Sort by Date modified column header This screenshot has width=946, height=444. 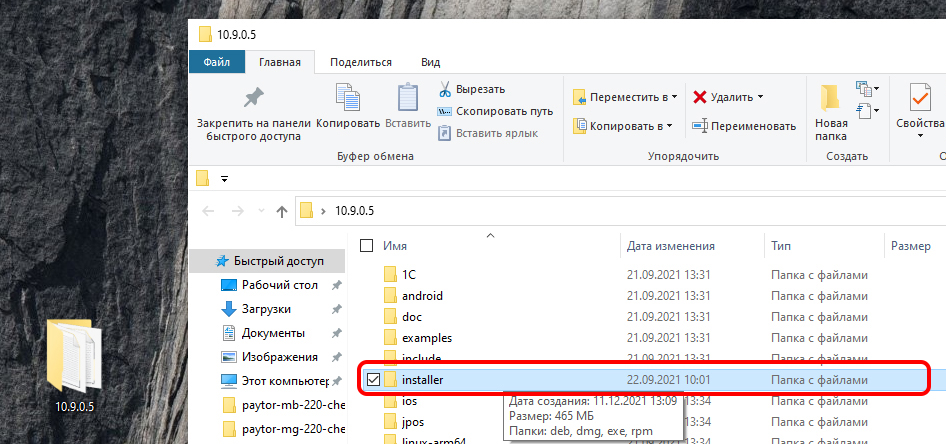click(670, 246)
